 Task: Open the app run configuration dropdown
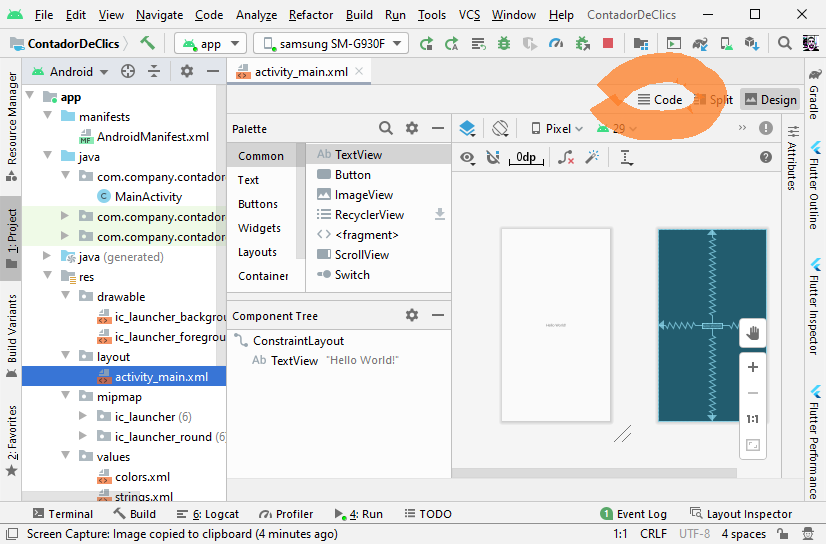click(x=210, y=44)
